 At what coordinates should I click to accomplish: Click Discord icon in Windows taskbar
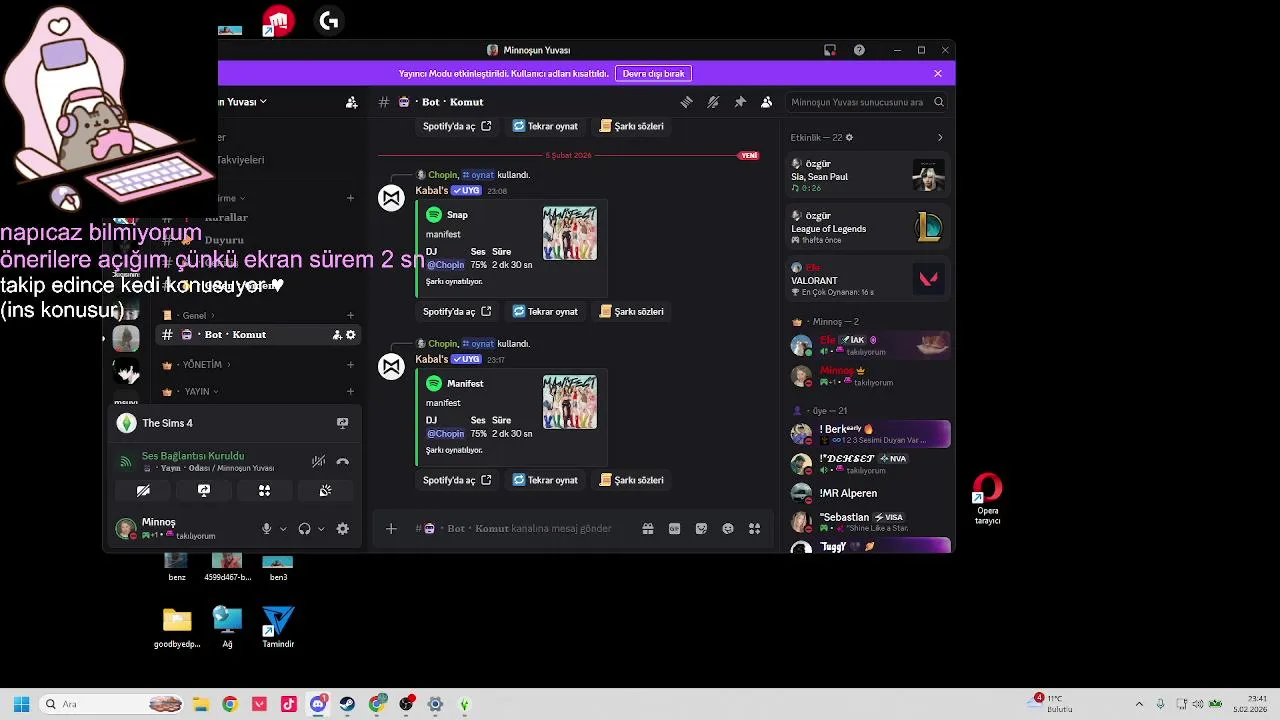tap(318, 704)
